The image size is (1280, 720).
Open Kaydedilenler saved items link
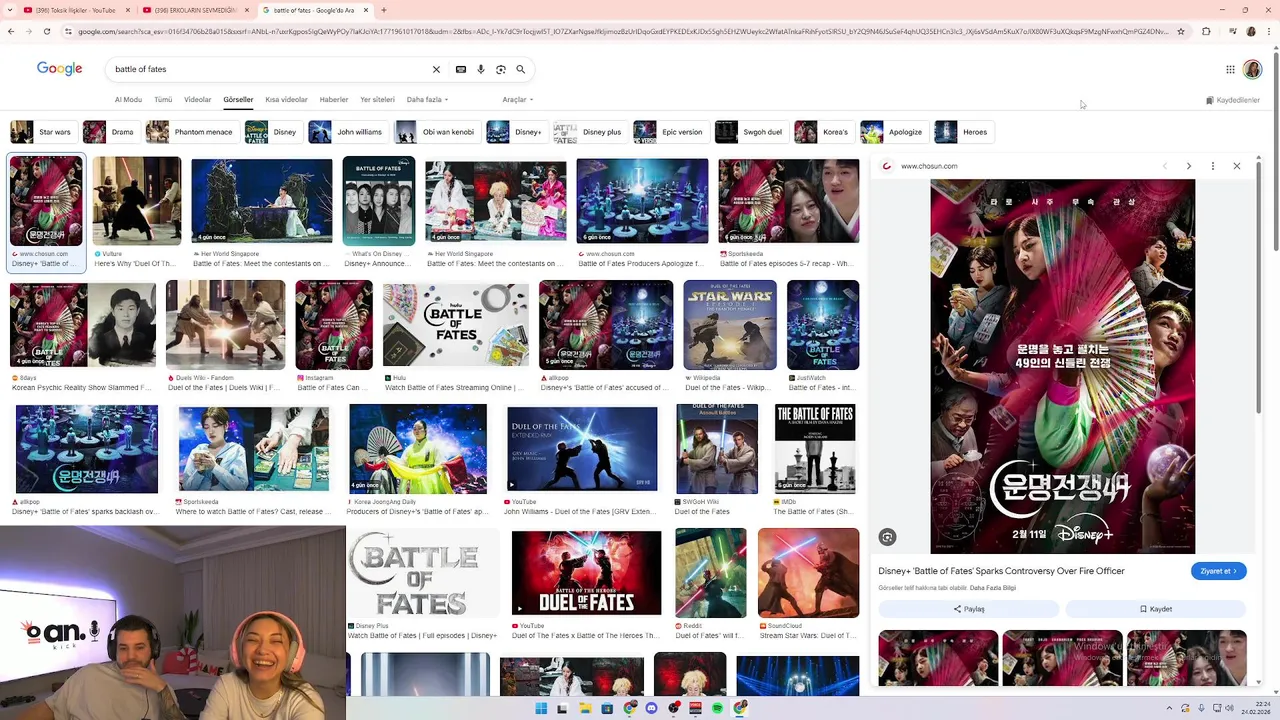[1233, 100]
